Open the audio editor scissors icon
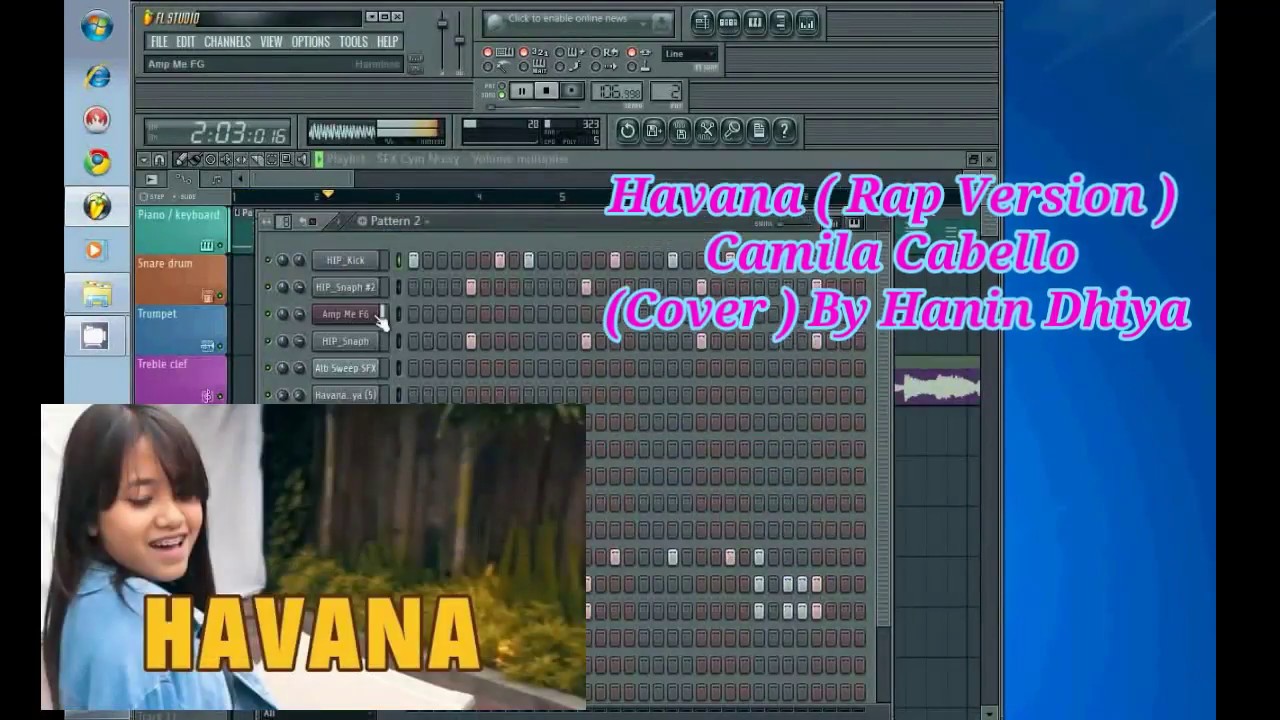The height and width of the screenshot is (720, 1280). coord(706,130)
